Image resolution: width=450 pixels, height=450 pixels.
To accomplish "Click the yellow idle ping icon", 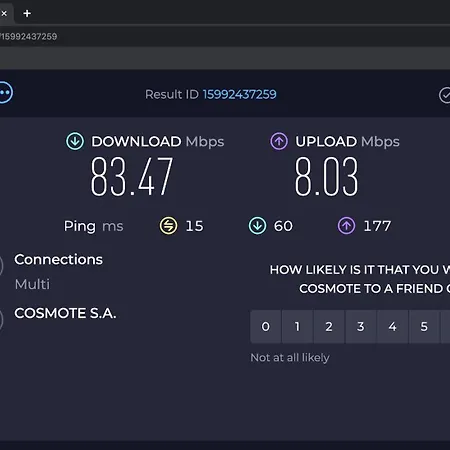I will click(x=168, y=226).
